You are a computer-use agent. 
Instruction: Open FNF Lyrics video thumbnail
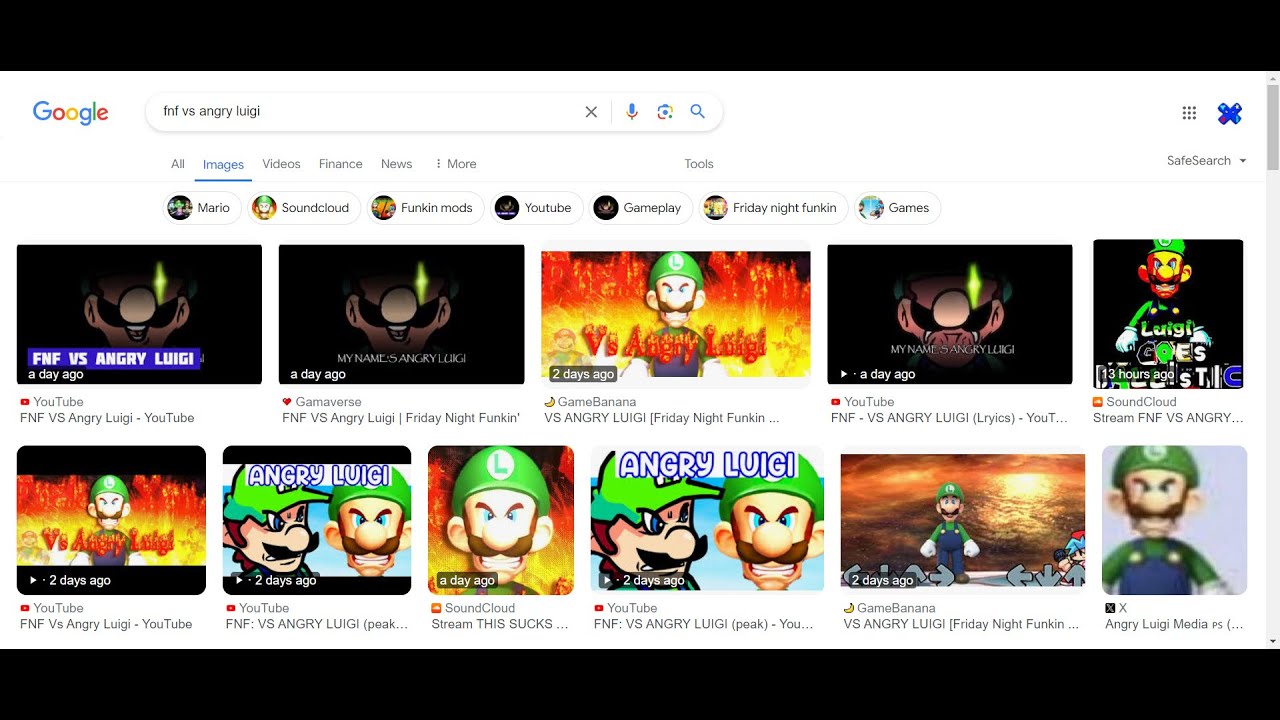pos(950,314)
